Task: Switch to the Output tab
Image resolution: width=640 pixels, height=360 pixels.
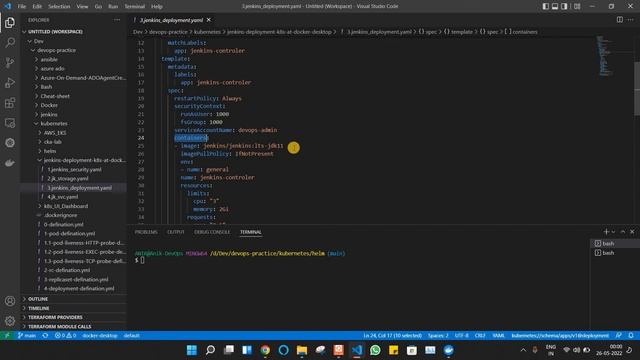Action: pyautogui.click(x=176, y=232)
